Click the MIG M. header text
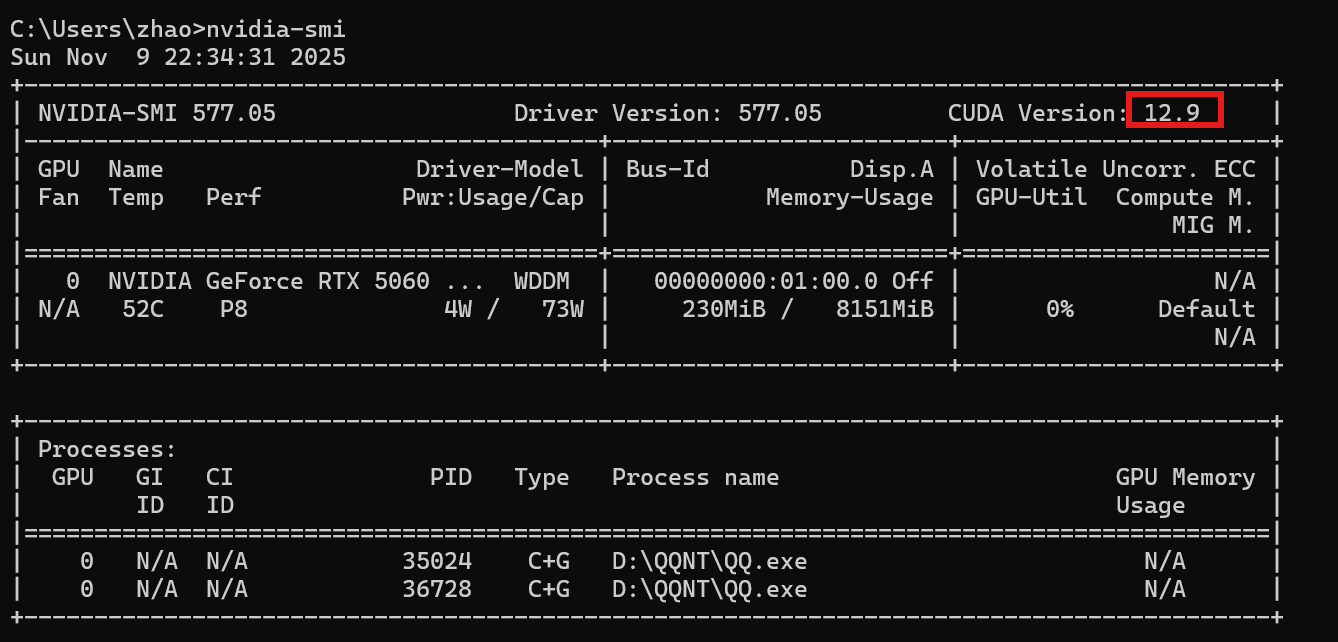The image size is (1338, 642). coord(1214,225)
